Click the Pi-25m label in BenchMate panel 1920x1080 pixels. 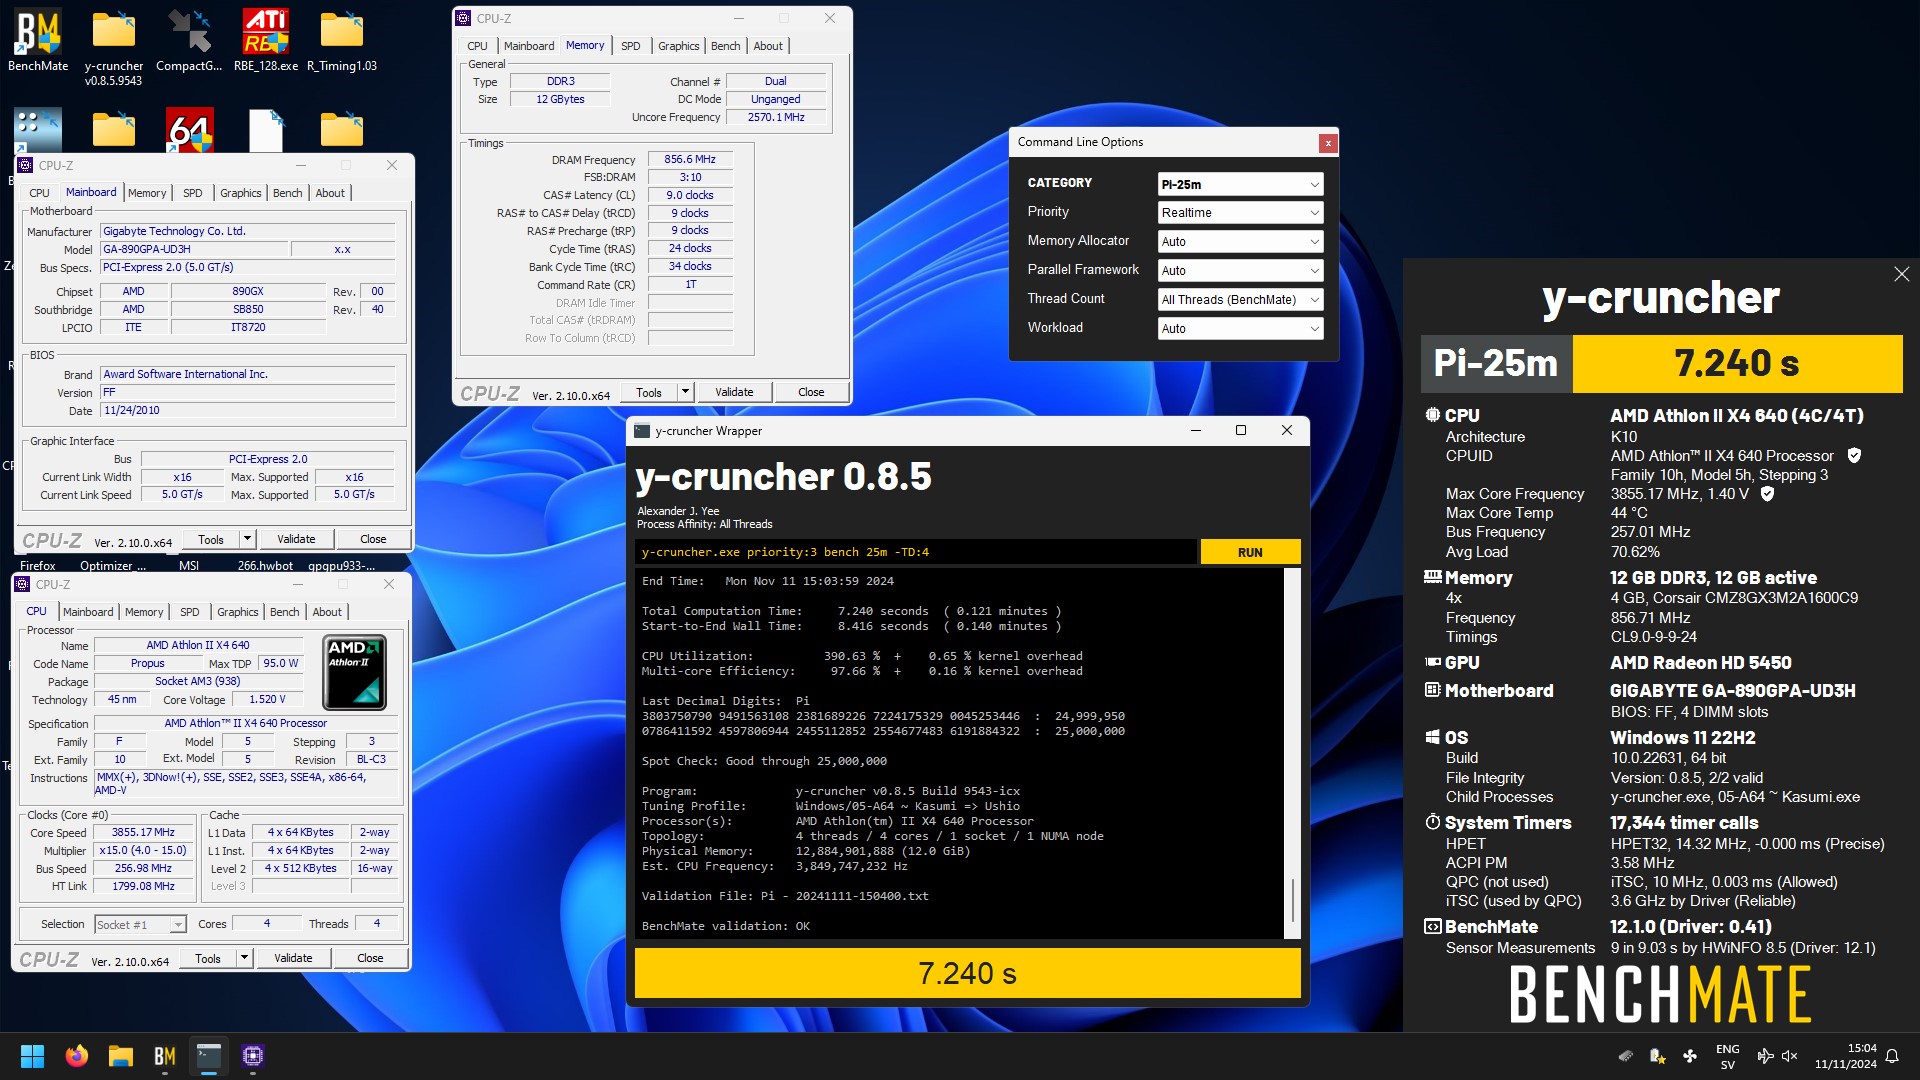[x=1496, y=363]
